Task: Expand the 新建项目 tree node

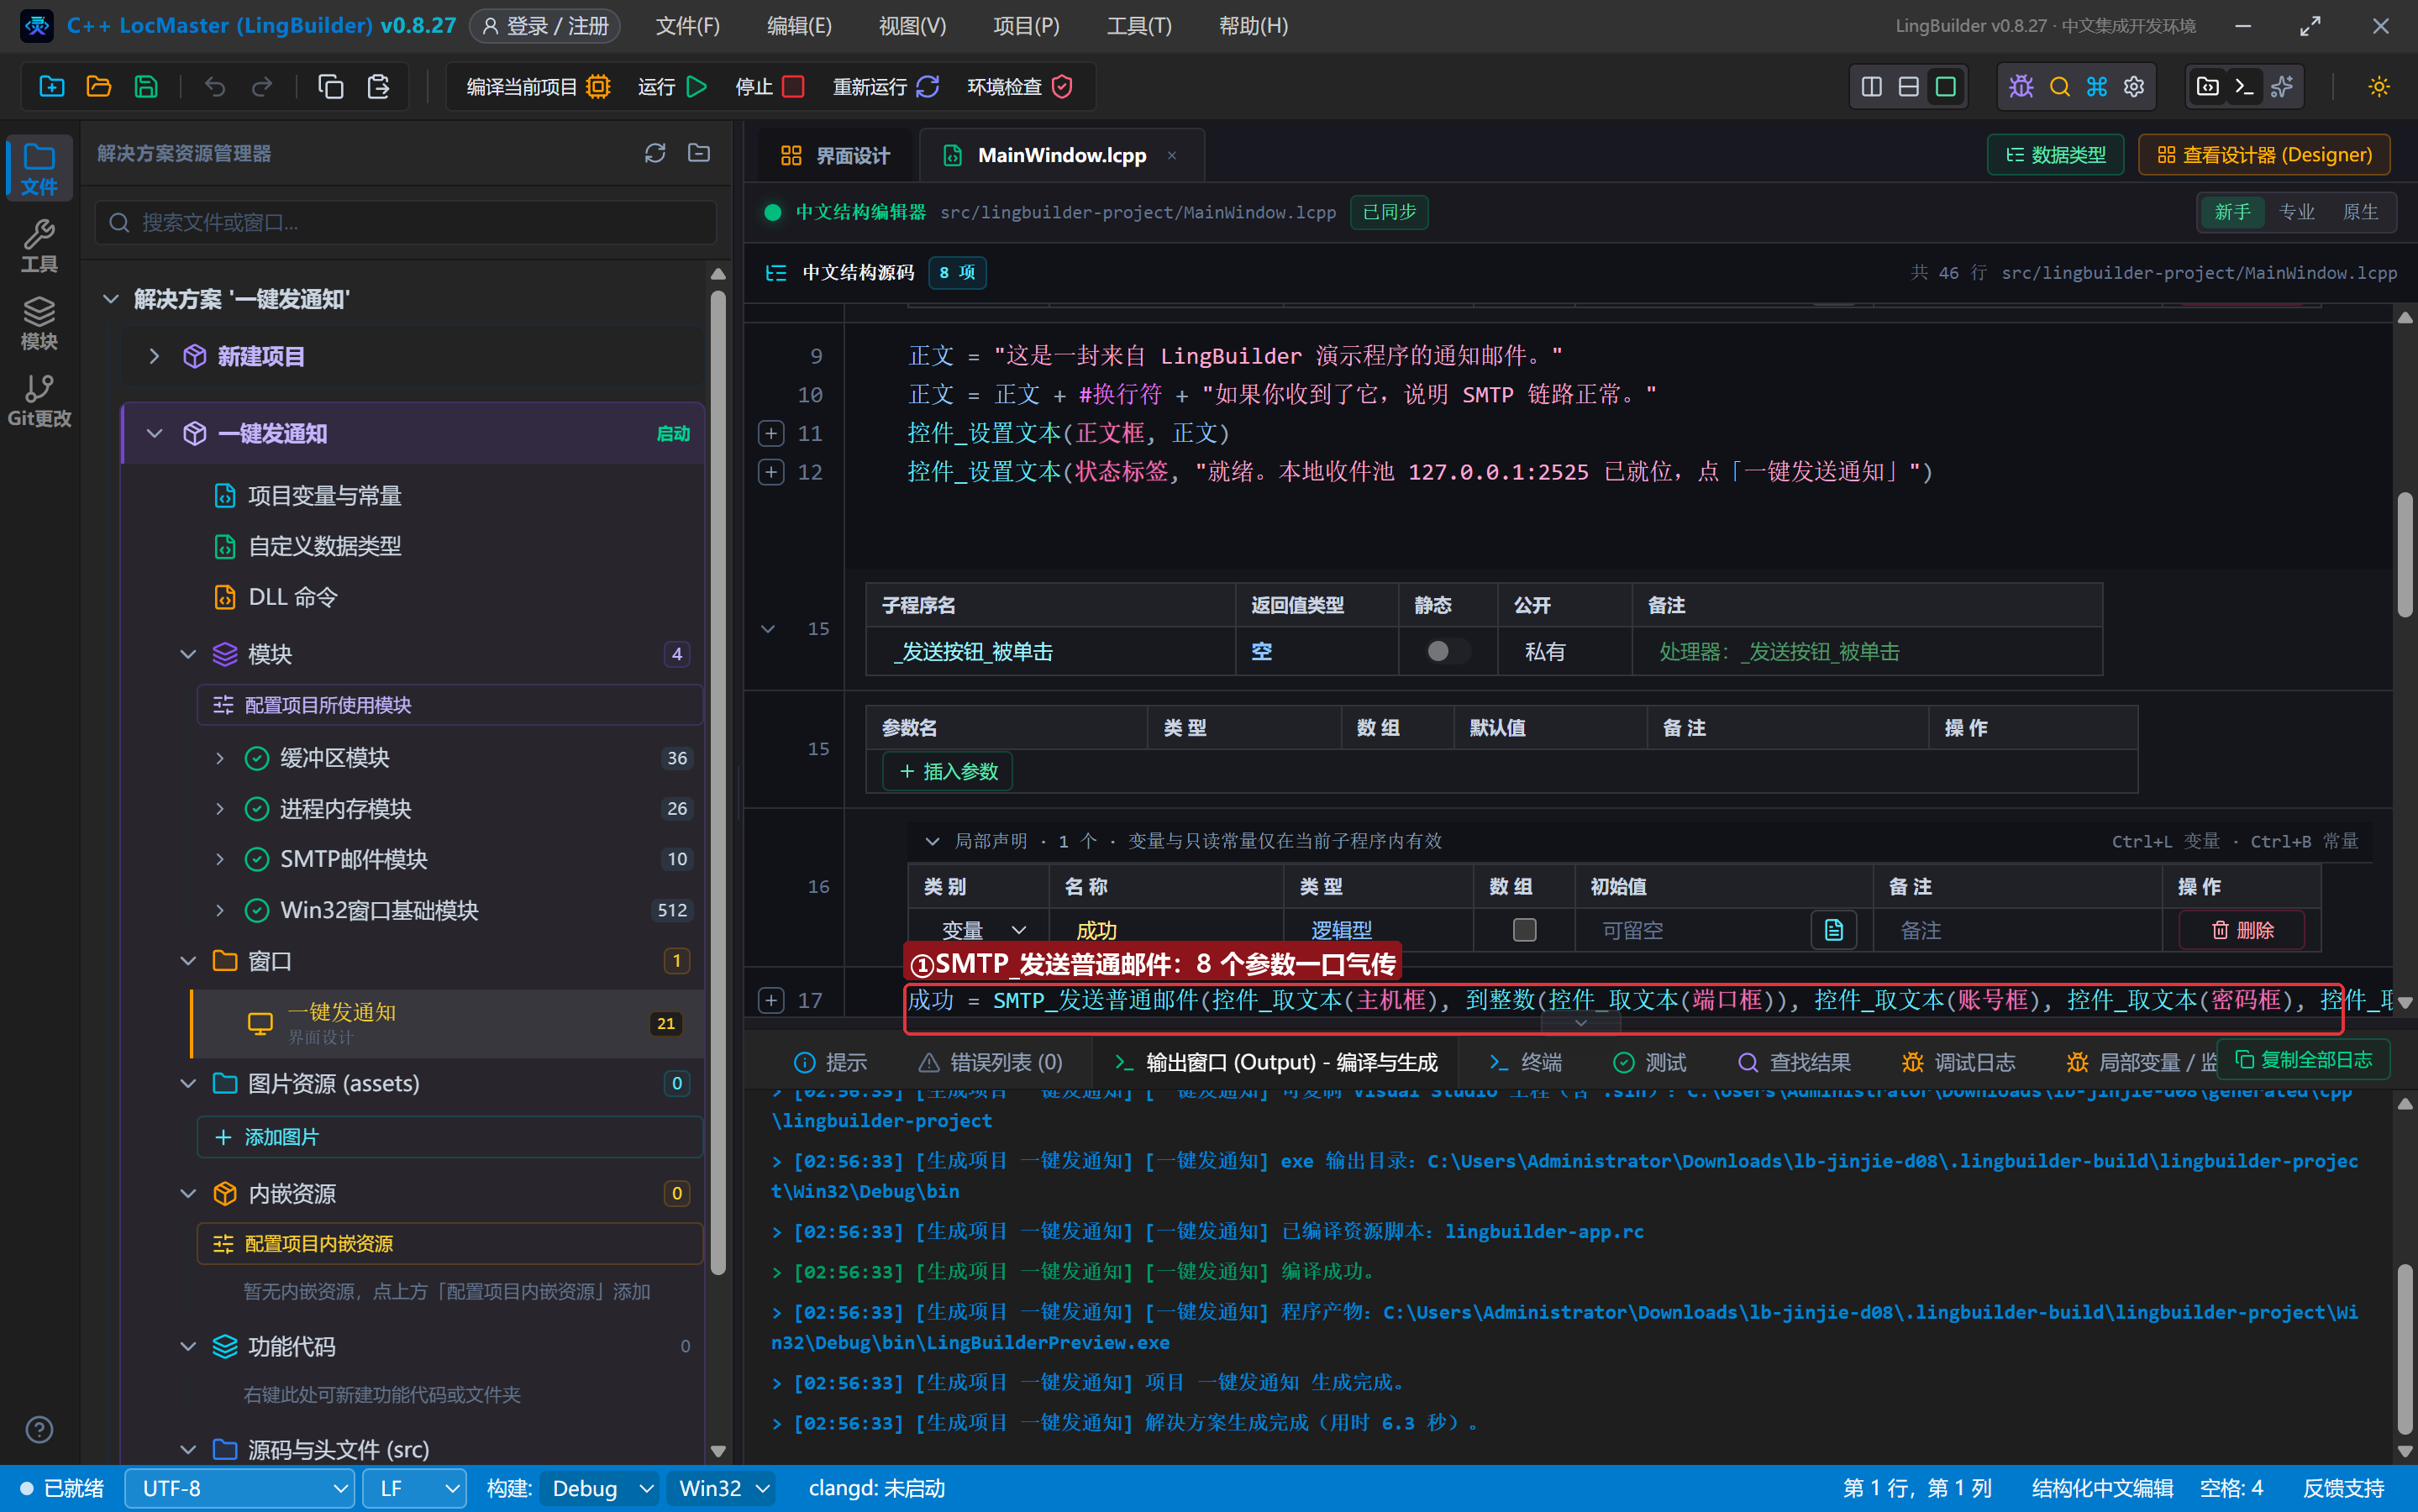Action: pos(154,356)
